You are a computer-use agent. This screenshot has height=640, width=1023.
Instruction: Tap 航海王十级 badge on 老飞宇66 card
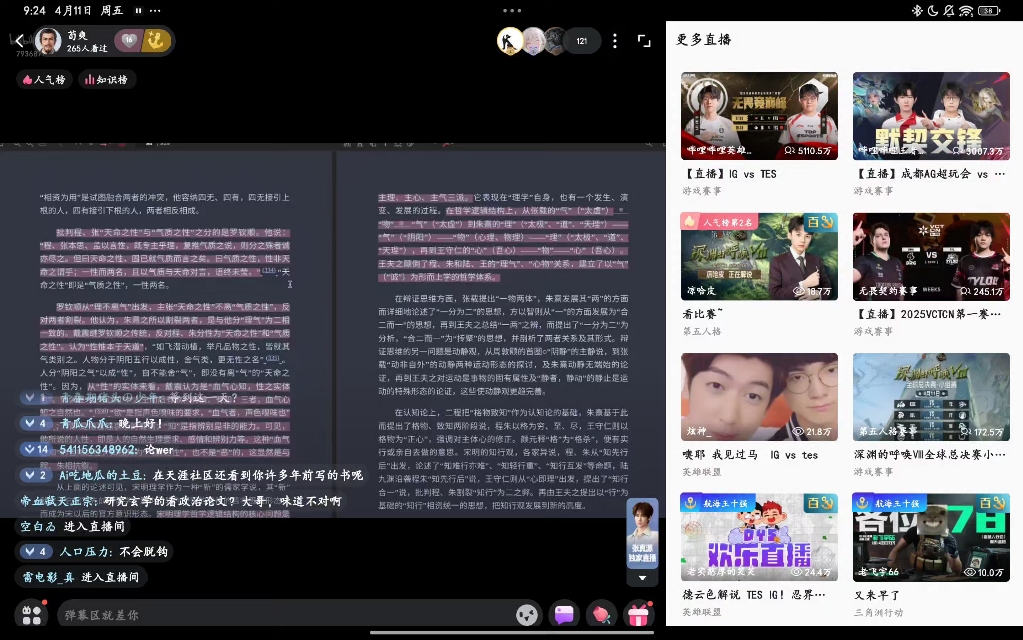pyautogui.click(x=890, y=503)
